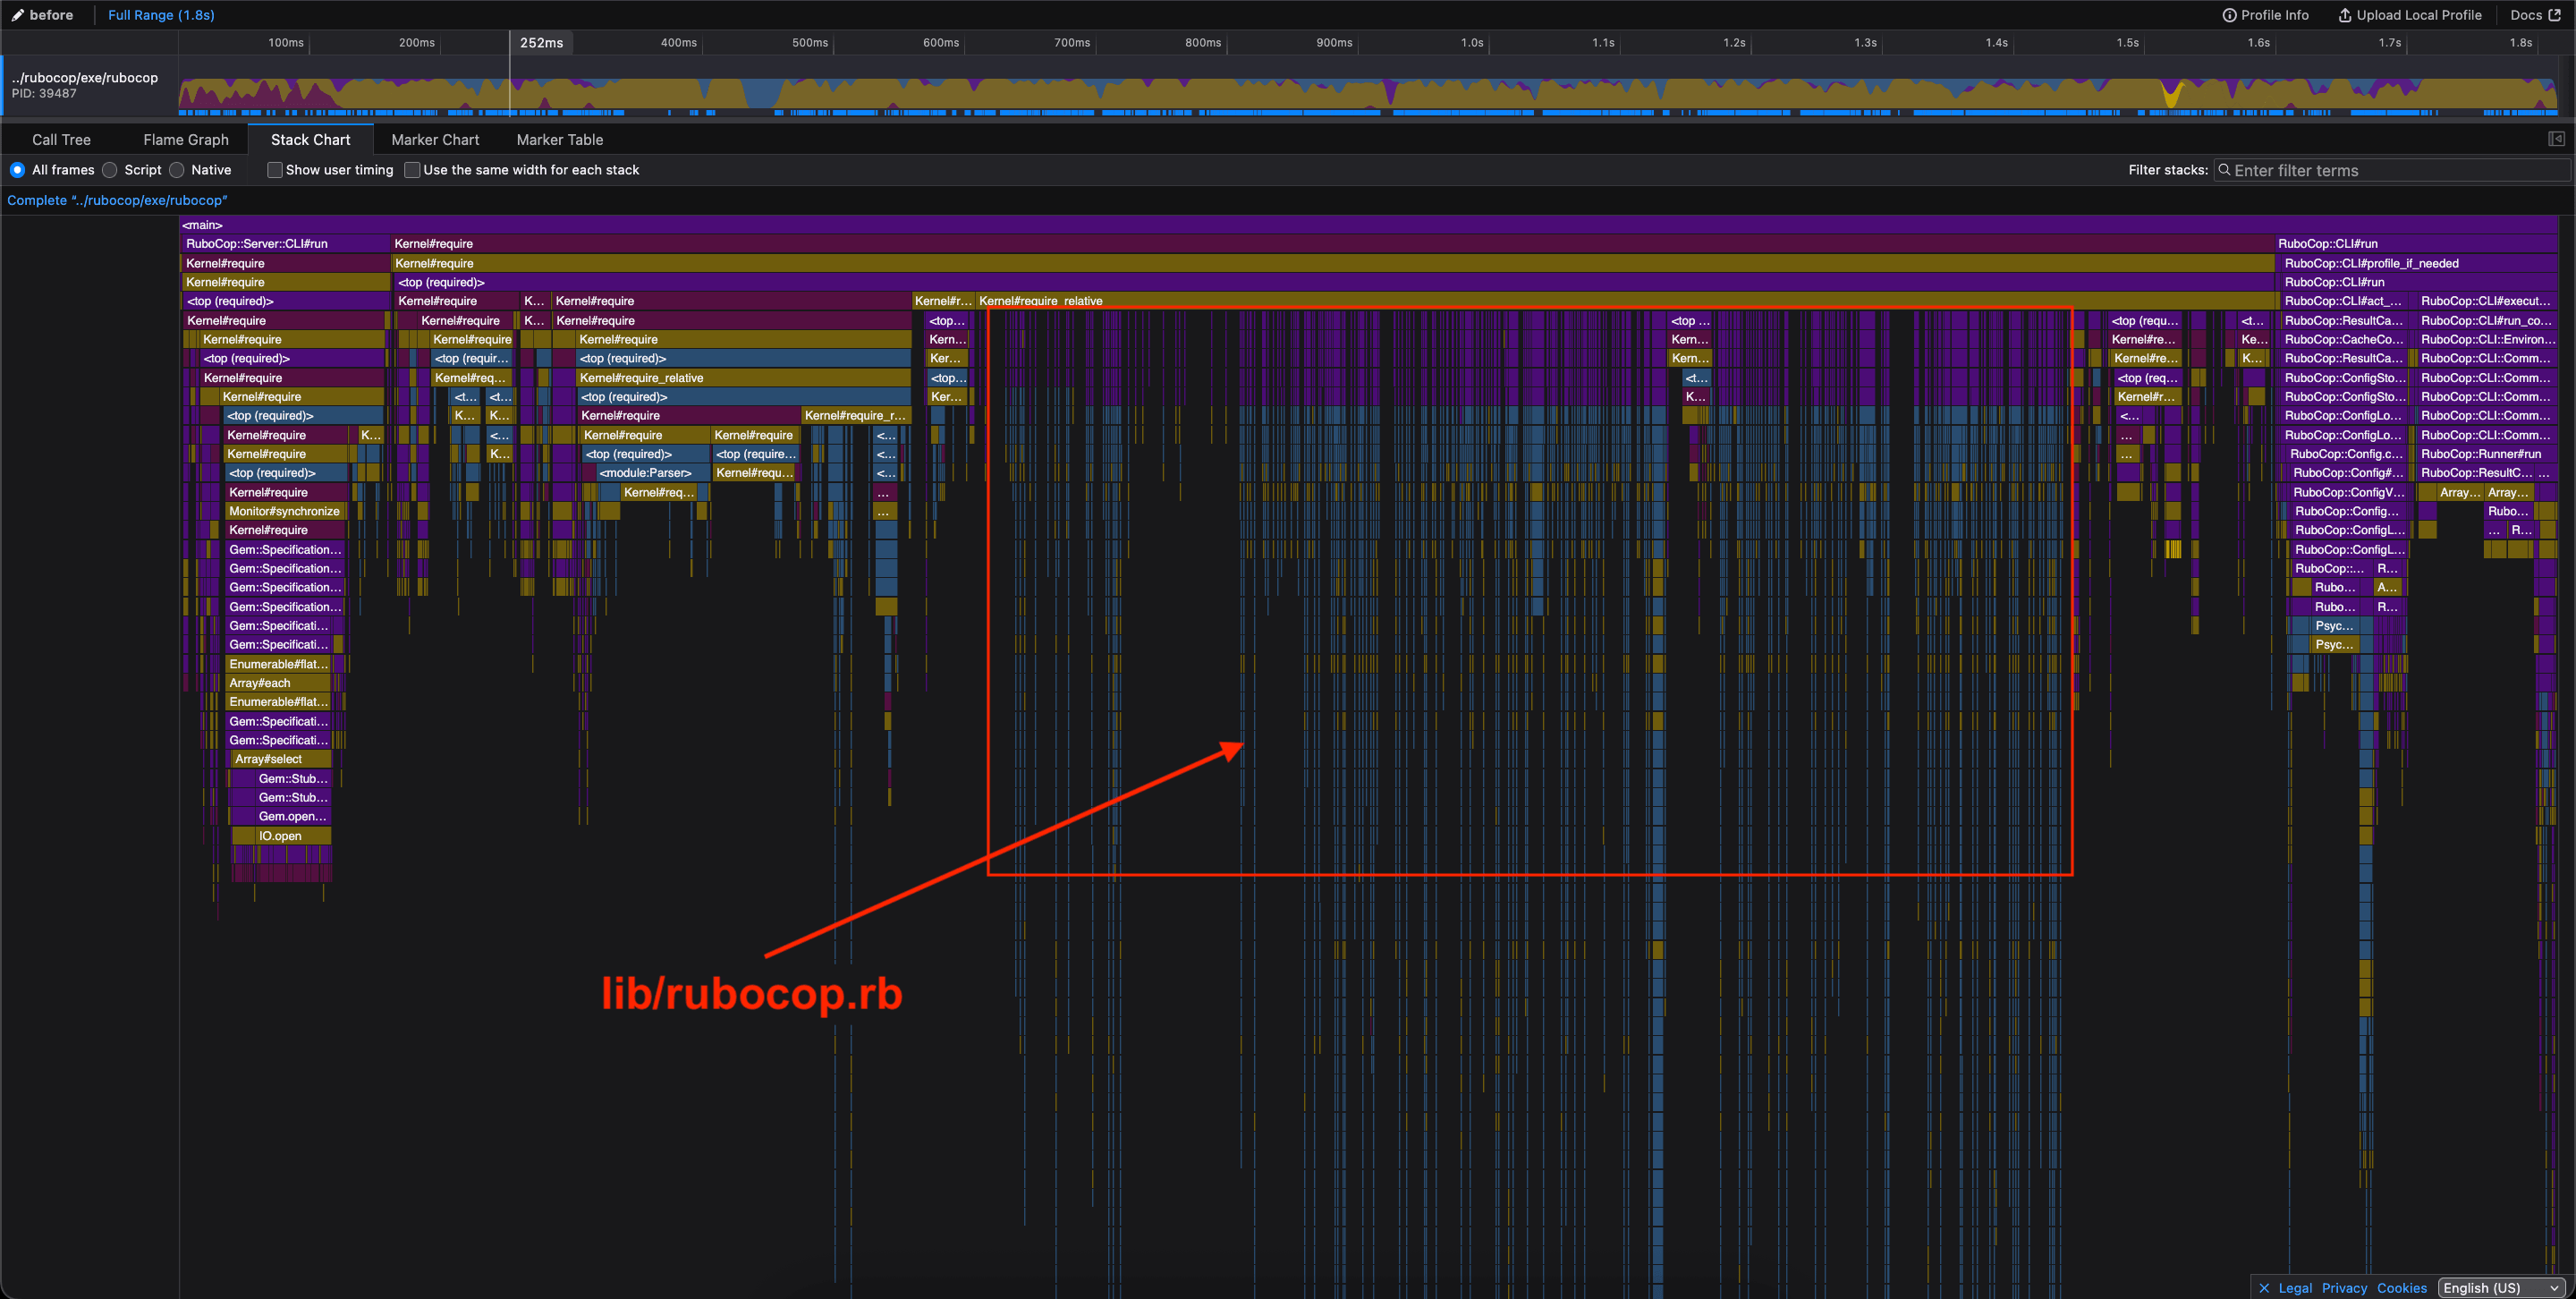Click the RuboCop::CLI#execut… frame

(2485, 301)
